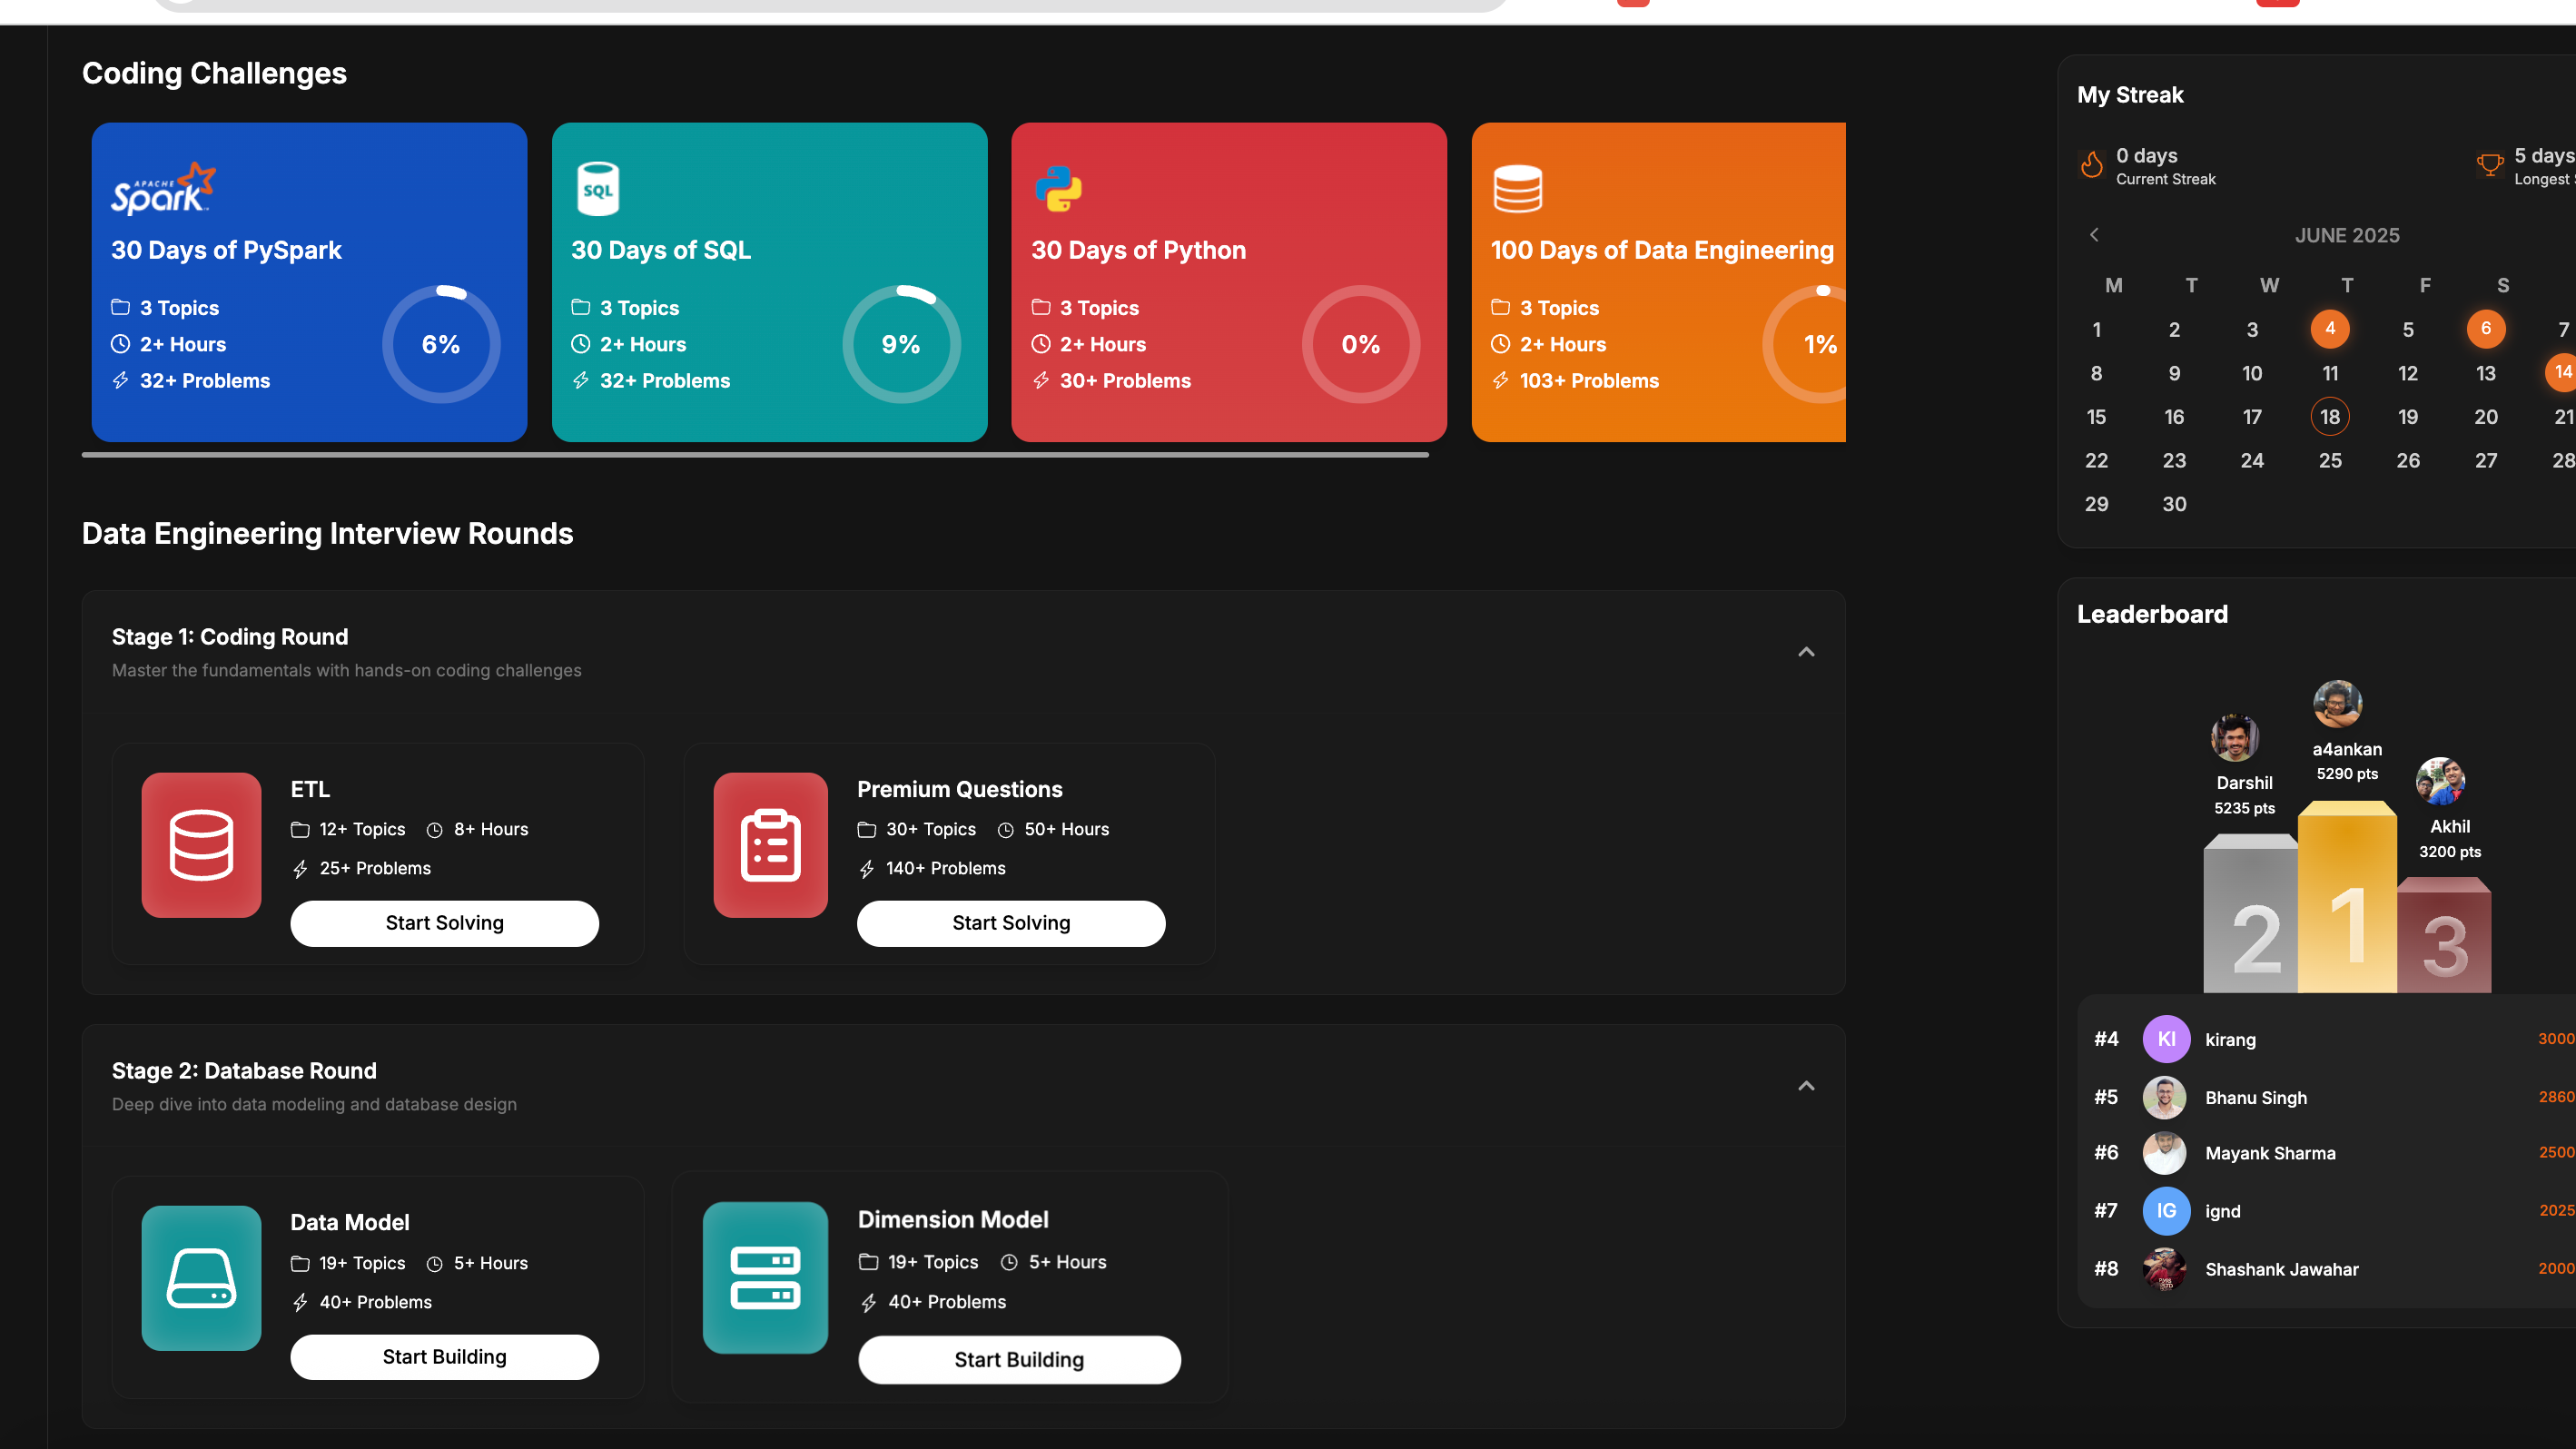Go to previous month in calendar
This screenshot has width=2576, height=1449.
coord(2094,235)
